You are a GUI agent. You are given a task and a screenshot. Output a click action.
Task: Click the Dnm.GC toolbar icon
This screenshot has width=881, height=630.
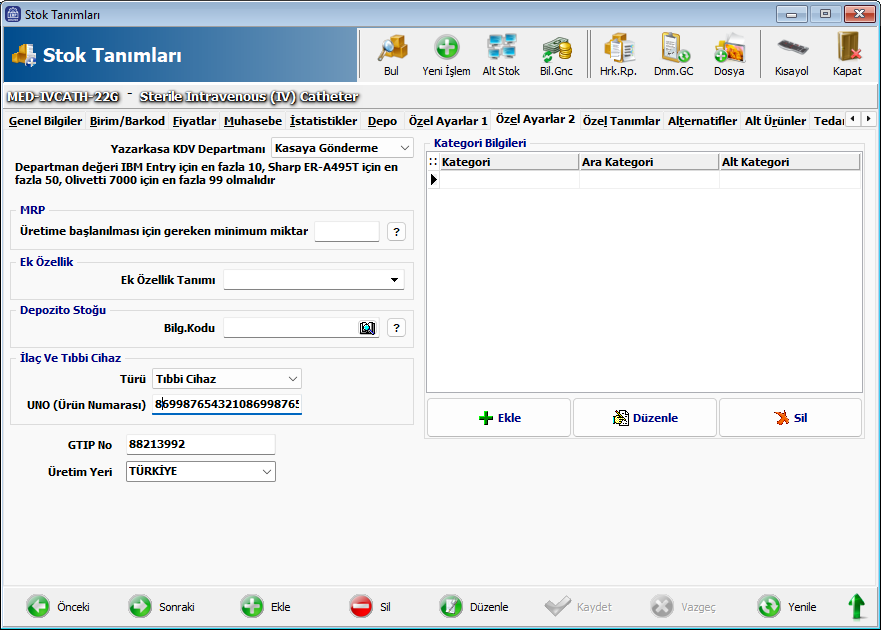673,54
